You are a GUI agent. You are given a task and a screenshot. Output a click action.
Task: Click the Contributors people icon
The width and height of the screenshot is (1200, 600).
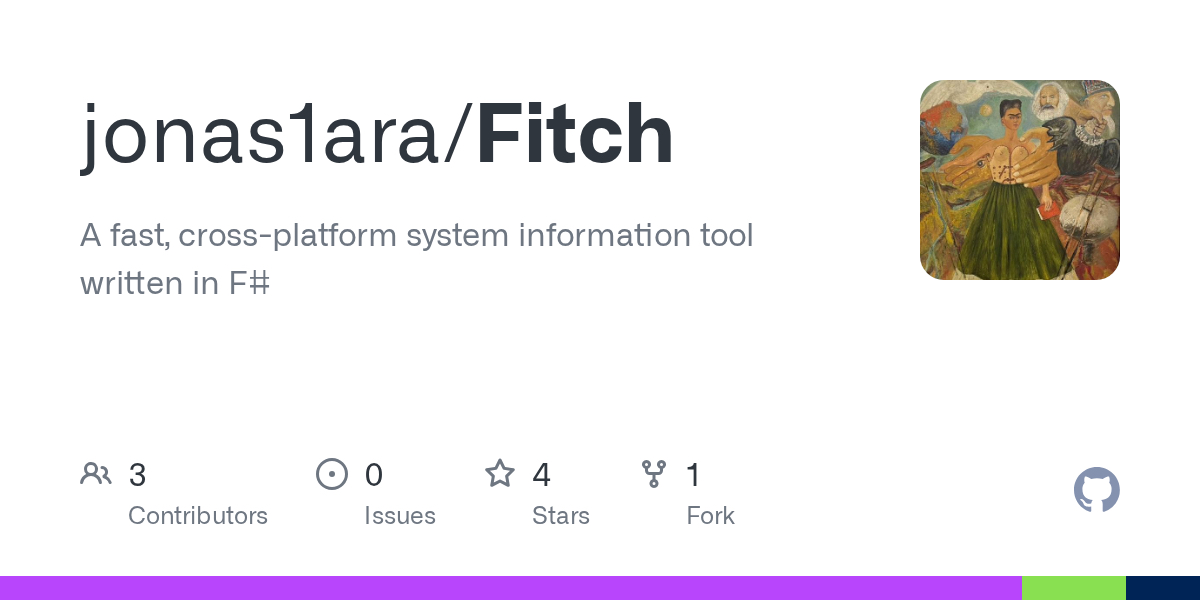click(96, 474)
